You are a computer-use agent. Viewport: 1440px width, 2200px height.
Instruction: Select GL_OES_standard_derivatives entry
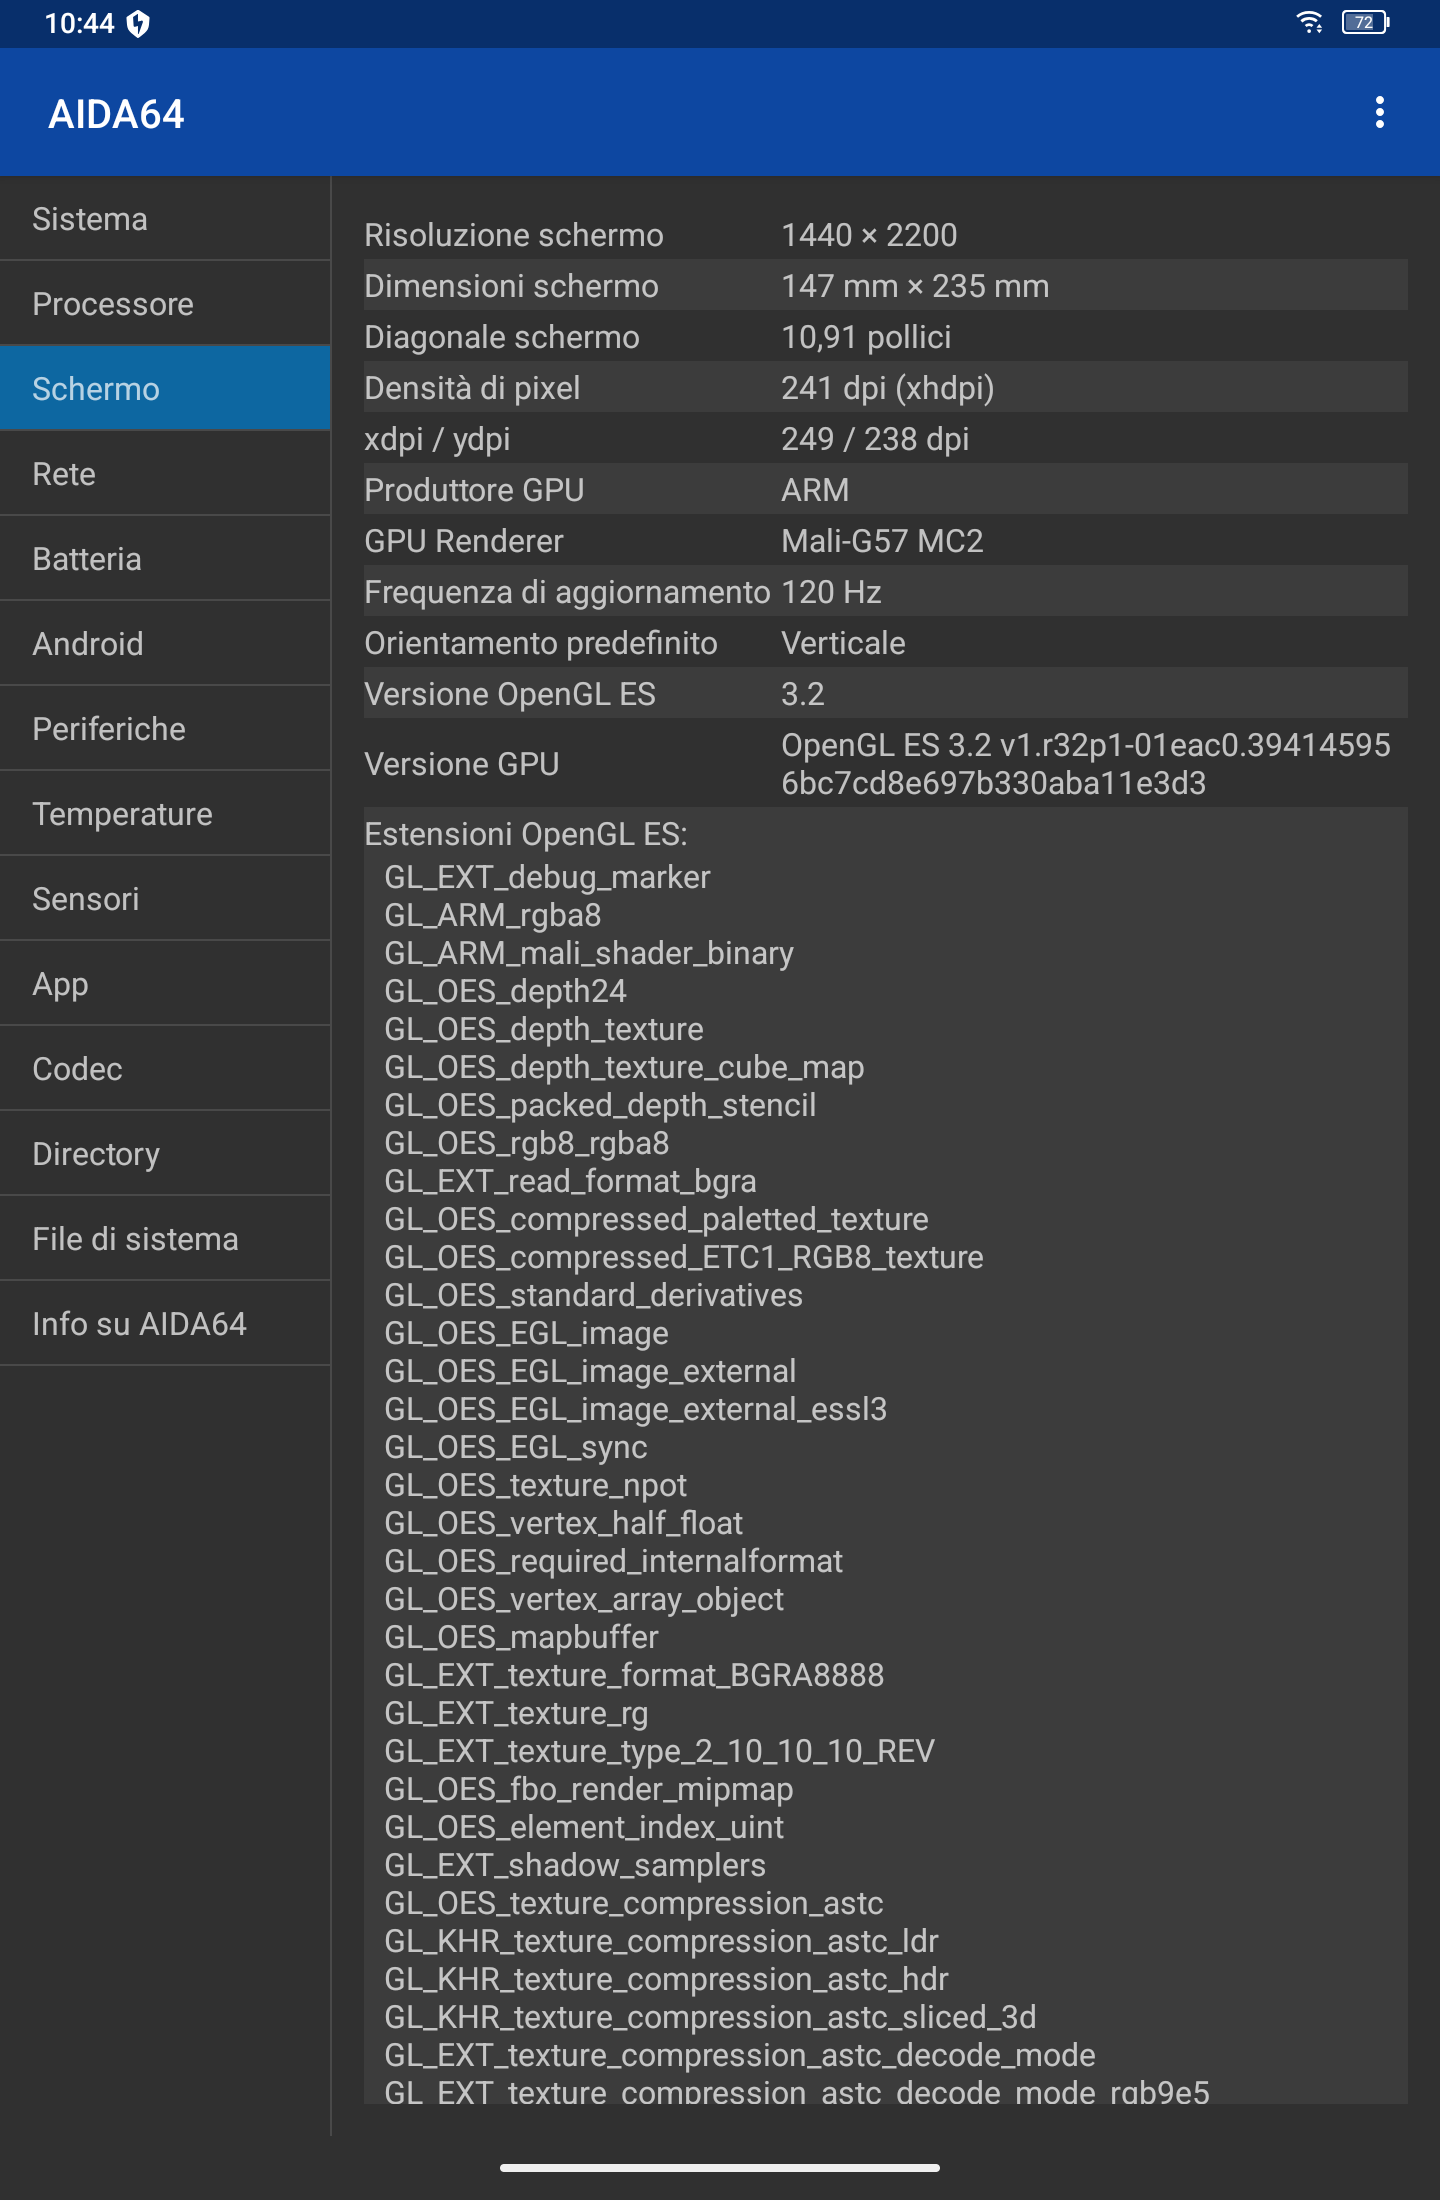click(x=593, y=1295)
